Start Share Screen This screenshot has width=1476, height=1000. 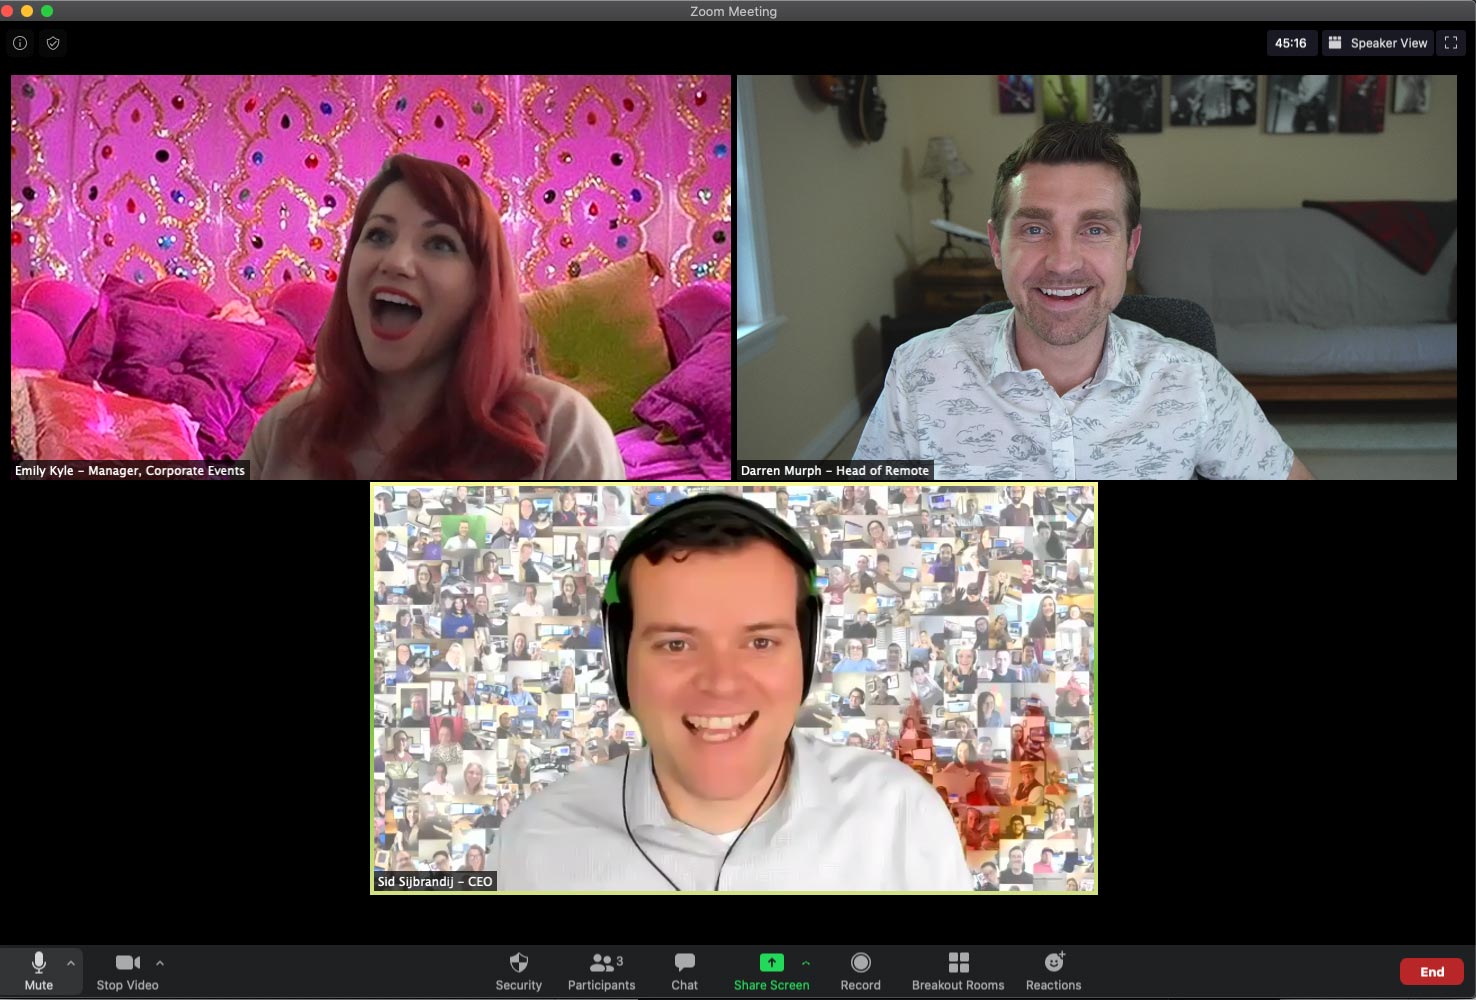coord(771,970)
